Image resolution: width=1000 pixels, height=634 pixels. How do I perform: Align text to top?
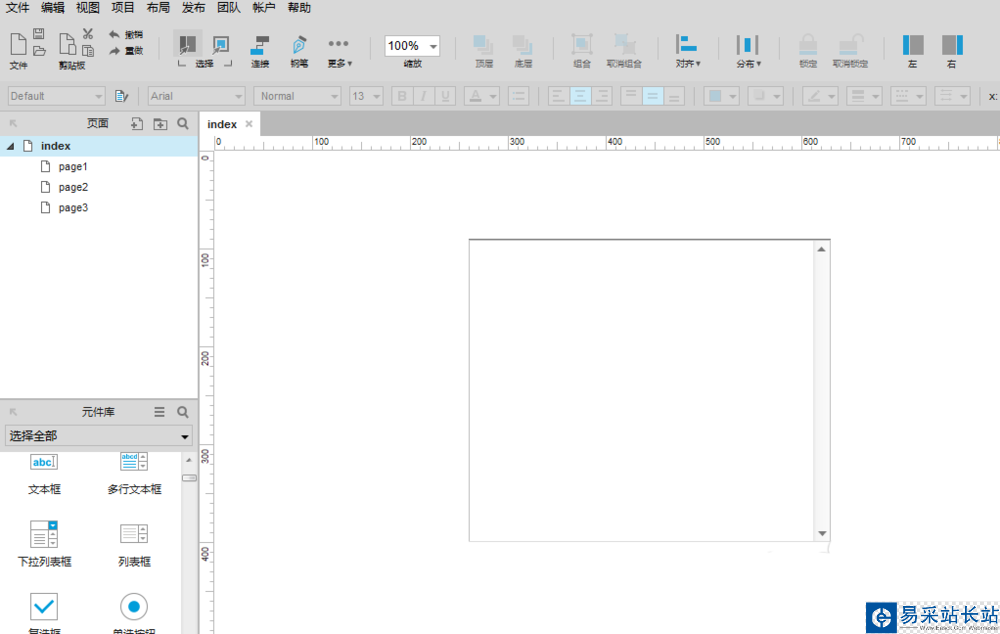pyautogui.click(x=631, y=96)
